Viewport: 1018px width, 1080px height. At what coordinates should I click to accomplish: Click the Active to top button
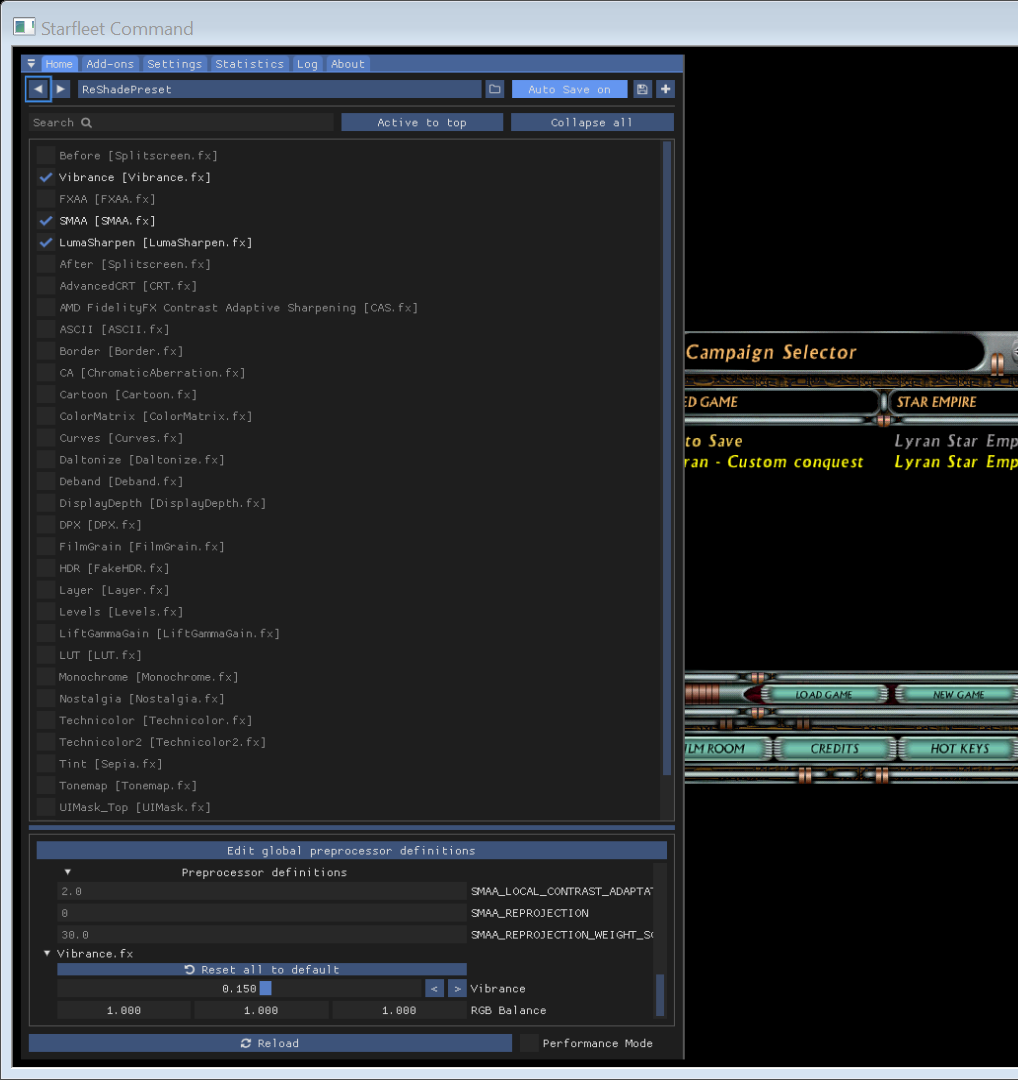[x=421, y=122]
